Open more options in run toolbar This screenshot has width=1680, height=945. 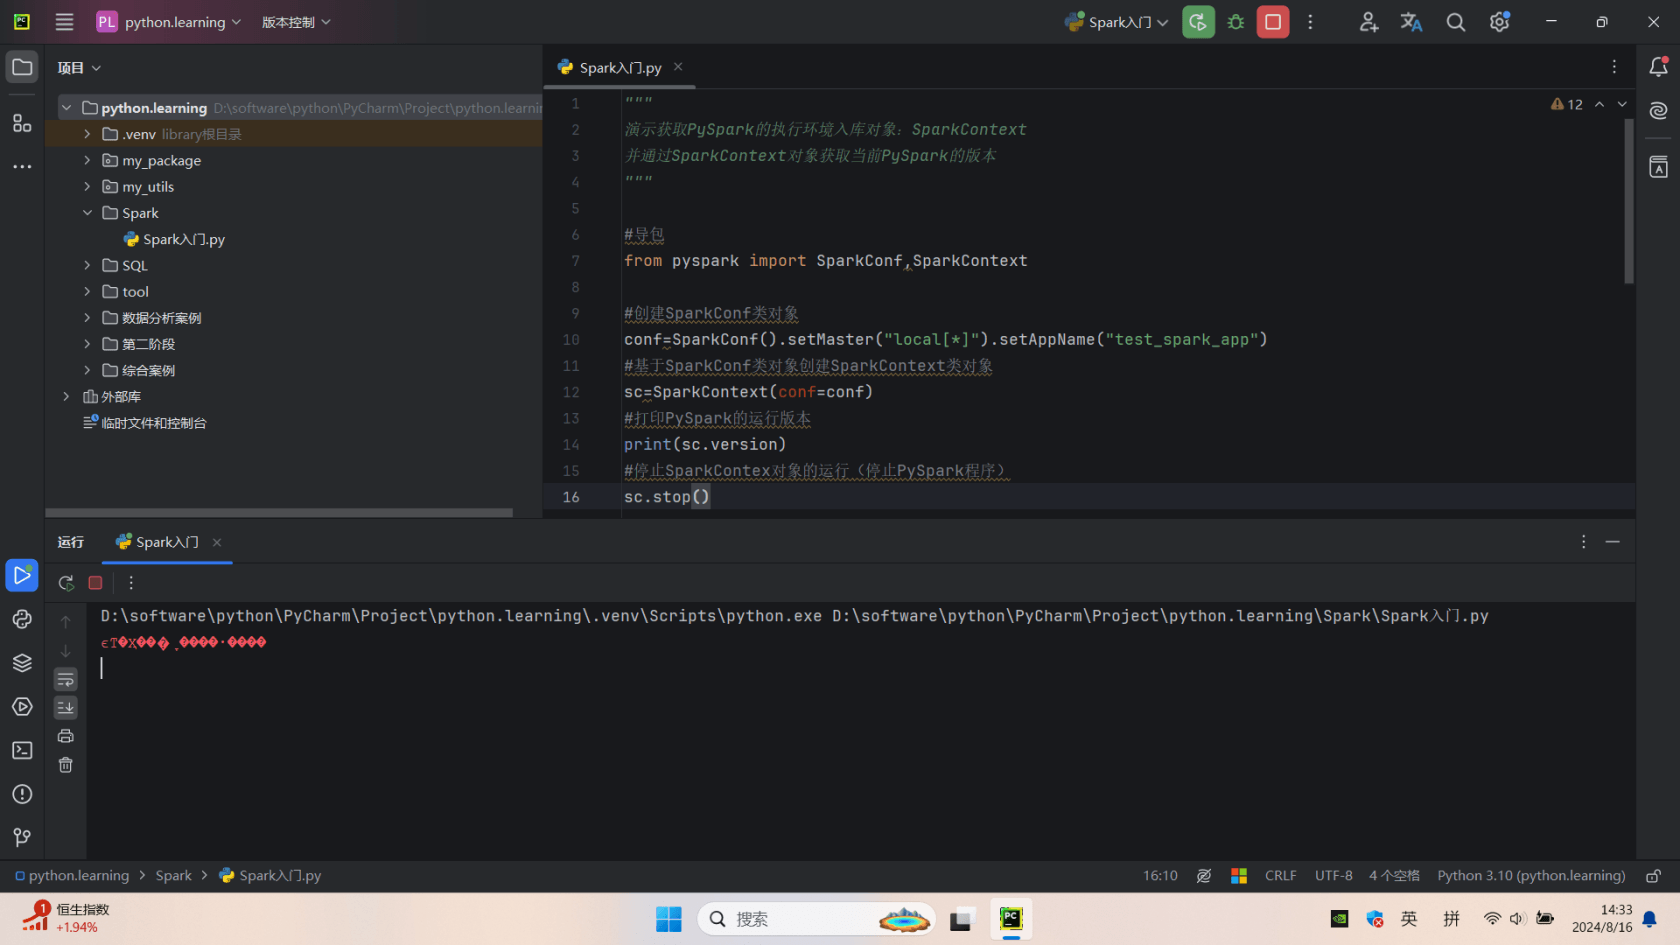coord(131,583)
